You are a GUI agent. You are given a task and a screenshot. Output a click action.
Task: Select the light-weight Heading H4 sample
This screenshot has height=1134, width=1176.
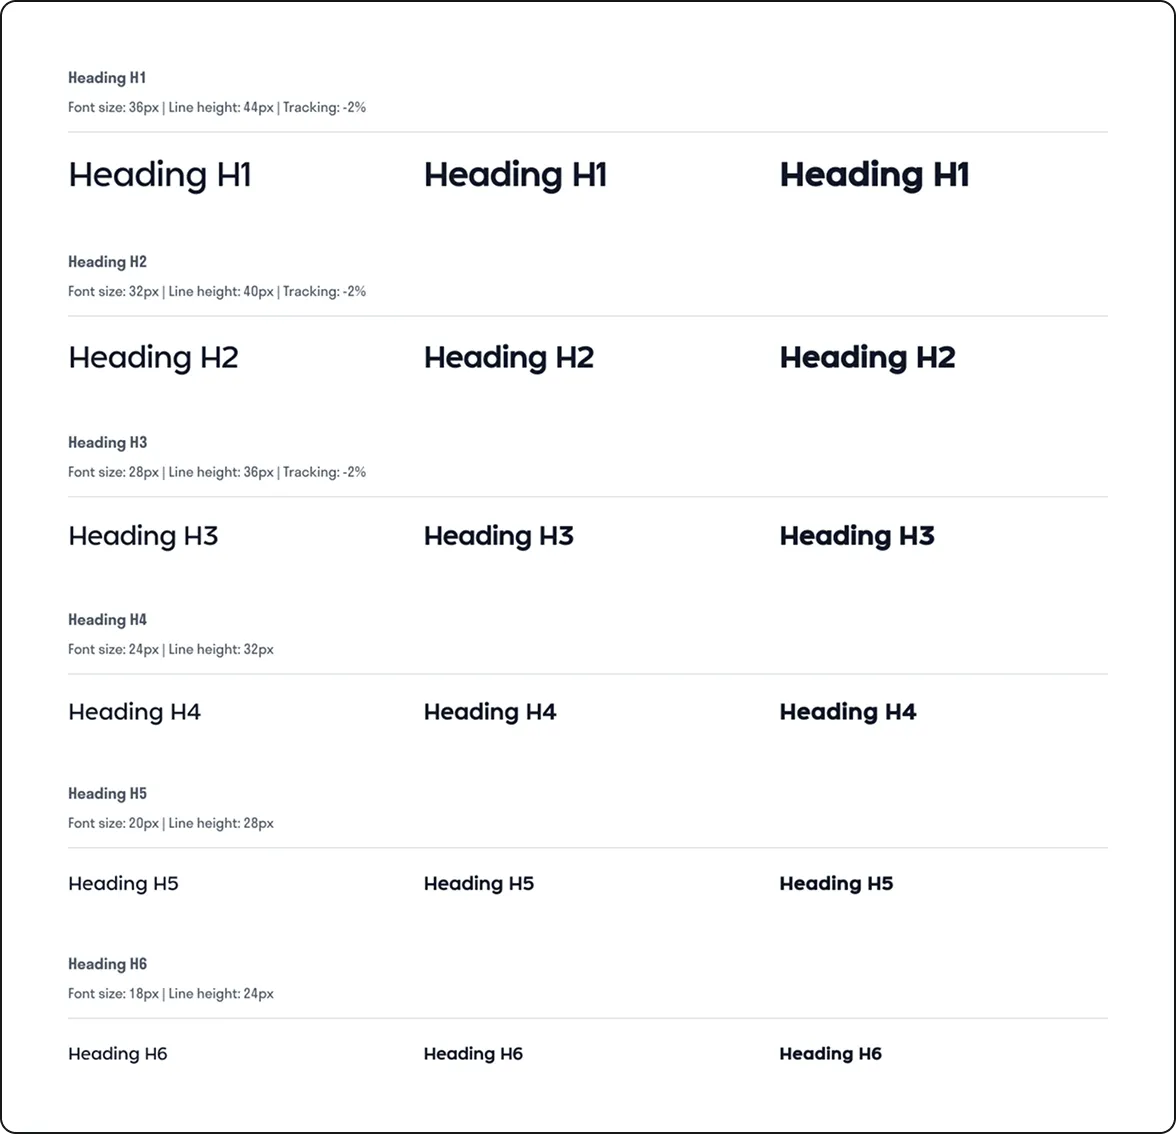[134, 712]
